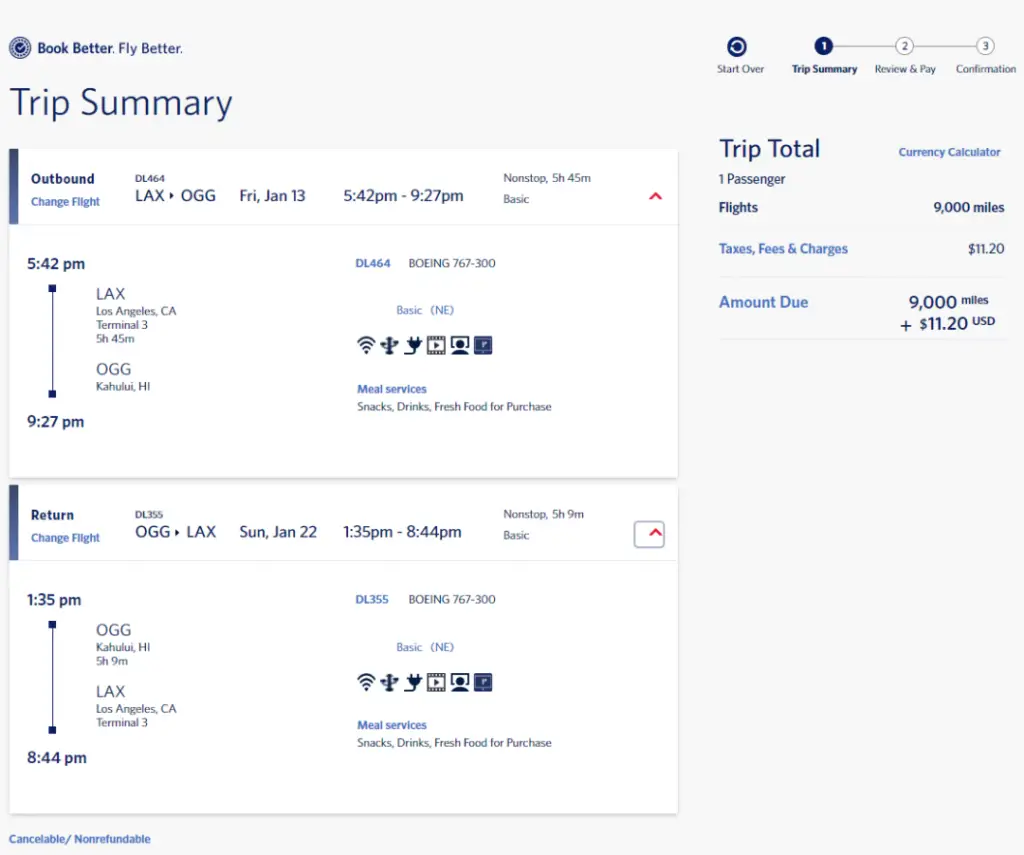Click Change Flight under Outbound
1024x855 pixels.
pos(65,202)
